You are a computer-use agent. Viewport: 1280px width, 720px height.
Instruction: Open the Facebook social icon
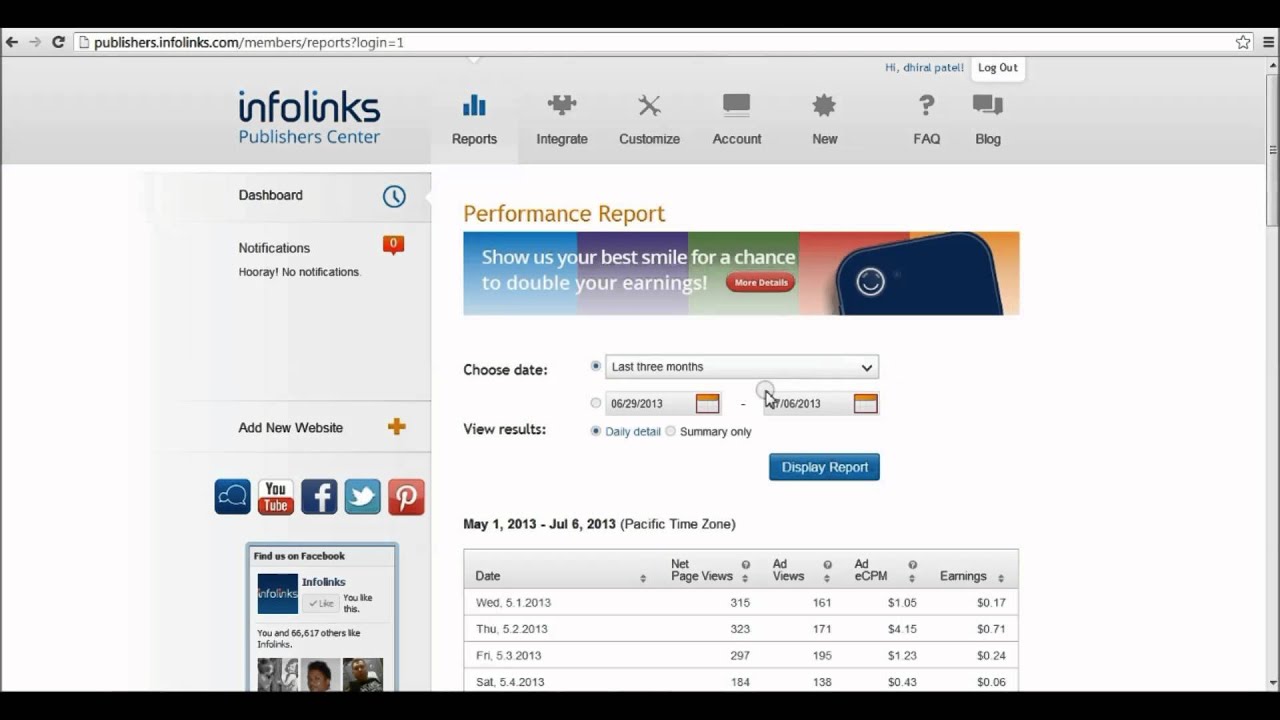pos(319,497)
